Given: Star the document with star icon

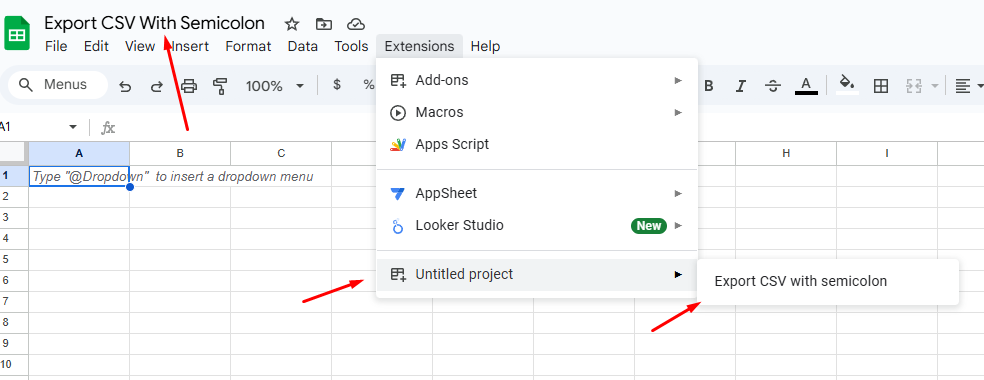Looking at the screenshot, I should click(291, 24).
